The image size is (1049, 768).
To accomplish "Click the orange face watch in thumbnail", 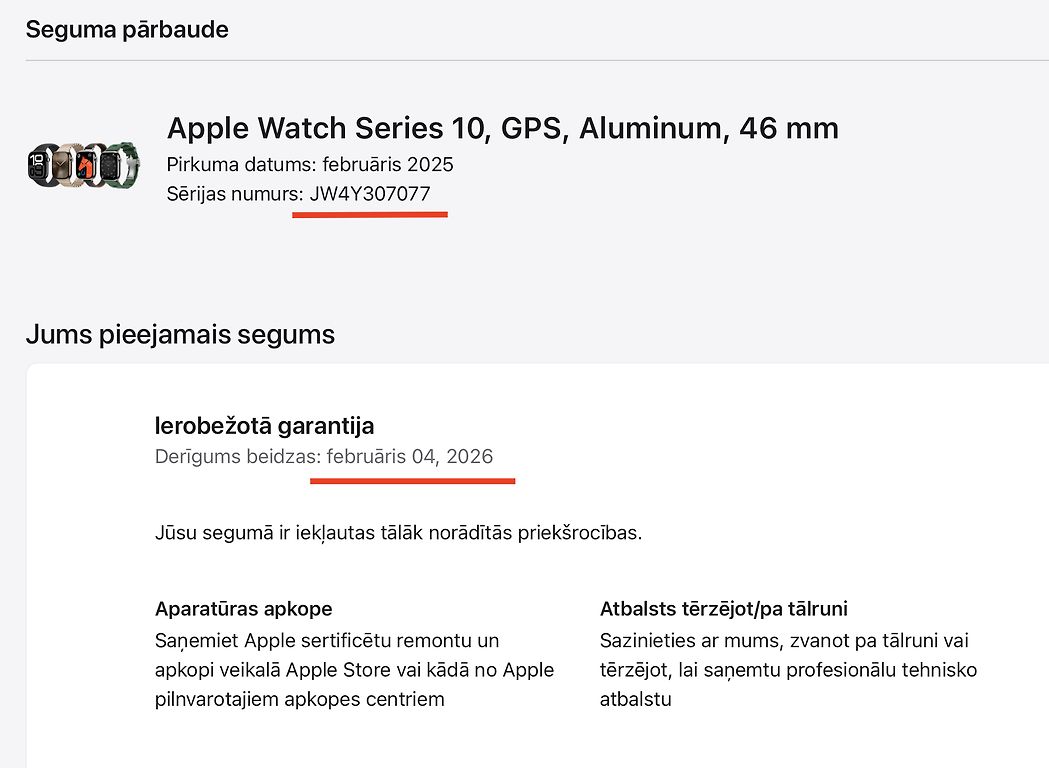I will (88, 165).
